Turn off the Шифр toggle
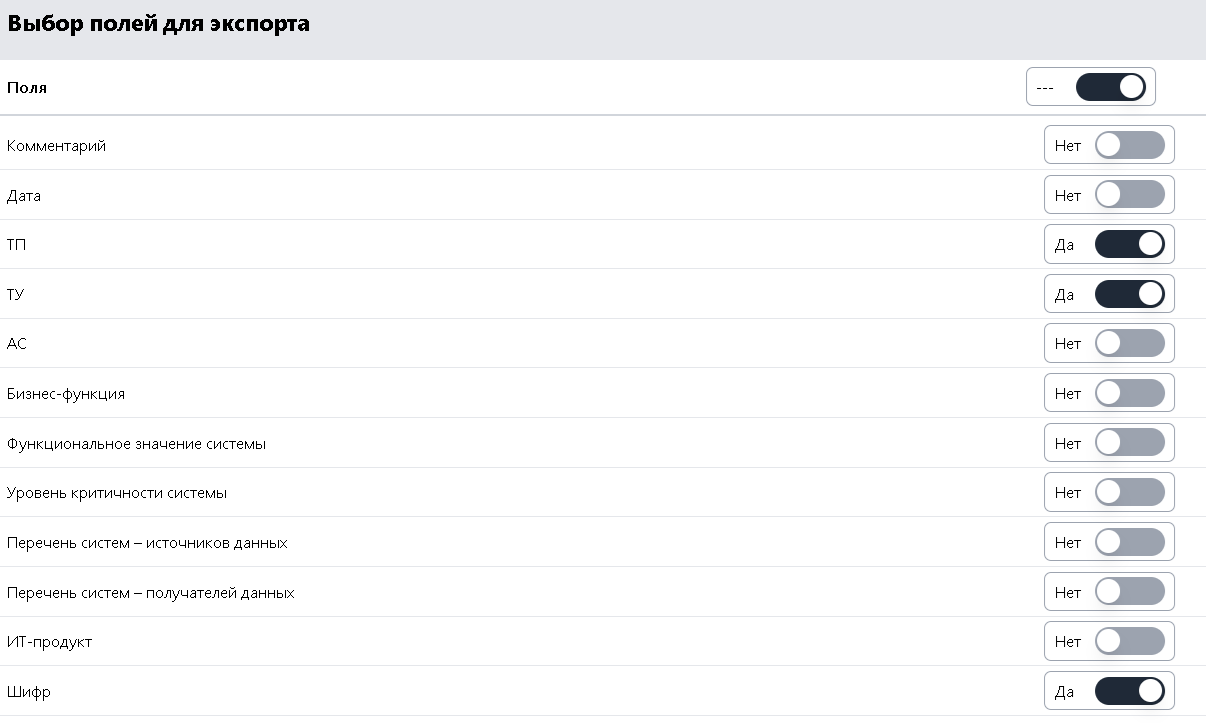 (1130, 691)
